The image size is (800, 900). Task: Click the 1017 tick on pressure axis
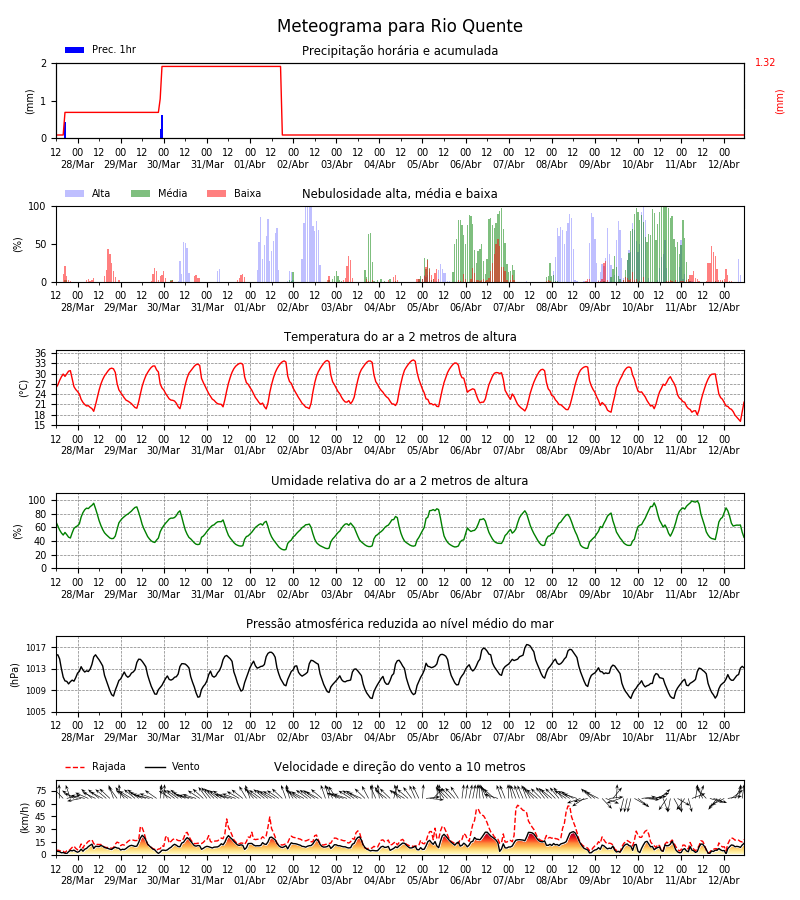(36, 647)
